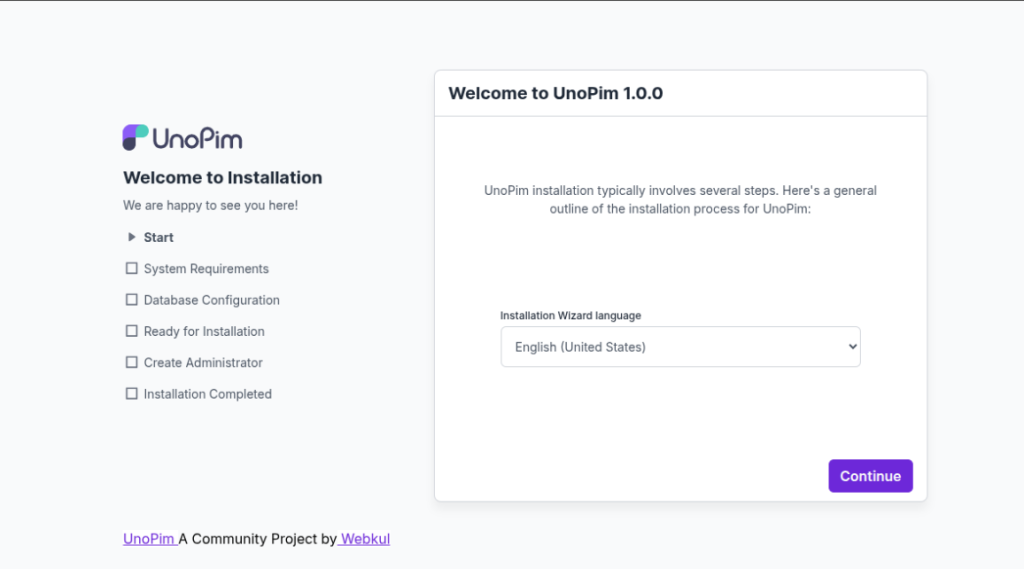The height and width of the screenshot is (569, 1024).
Task: Select the Ready for Installation step label
Action: pos(204,331)
